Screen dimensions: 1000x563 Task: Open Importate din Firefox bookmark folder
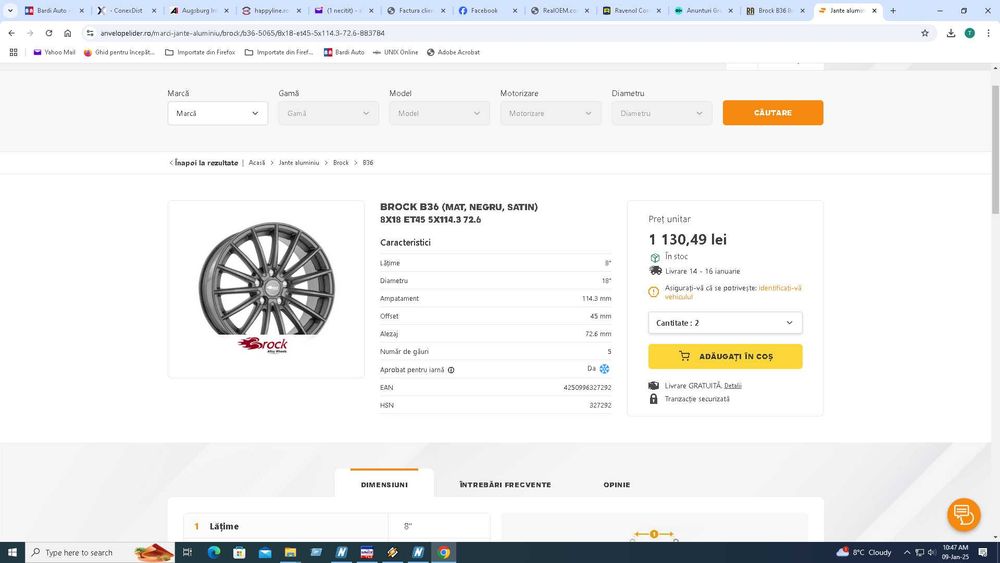[x=200, y=52]
